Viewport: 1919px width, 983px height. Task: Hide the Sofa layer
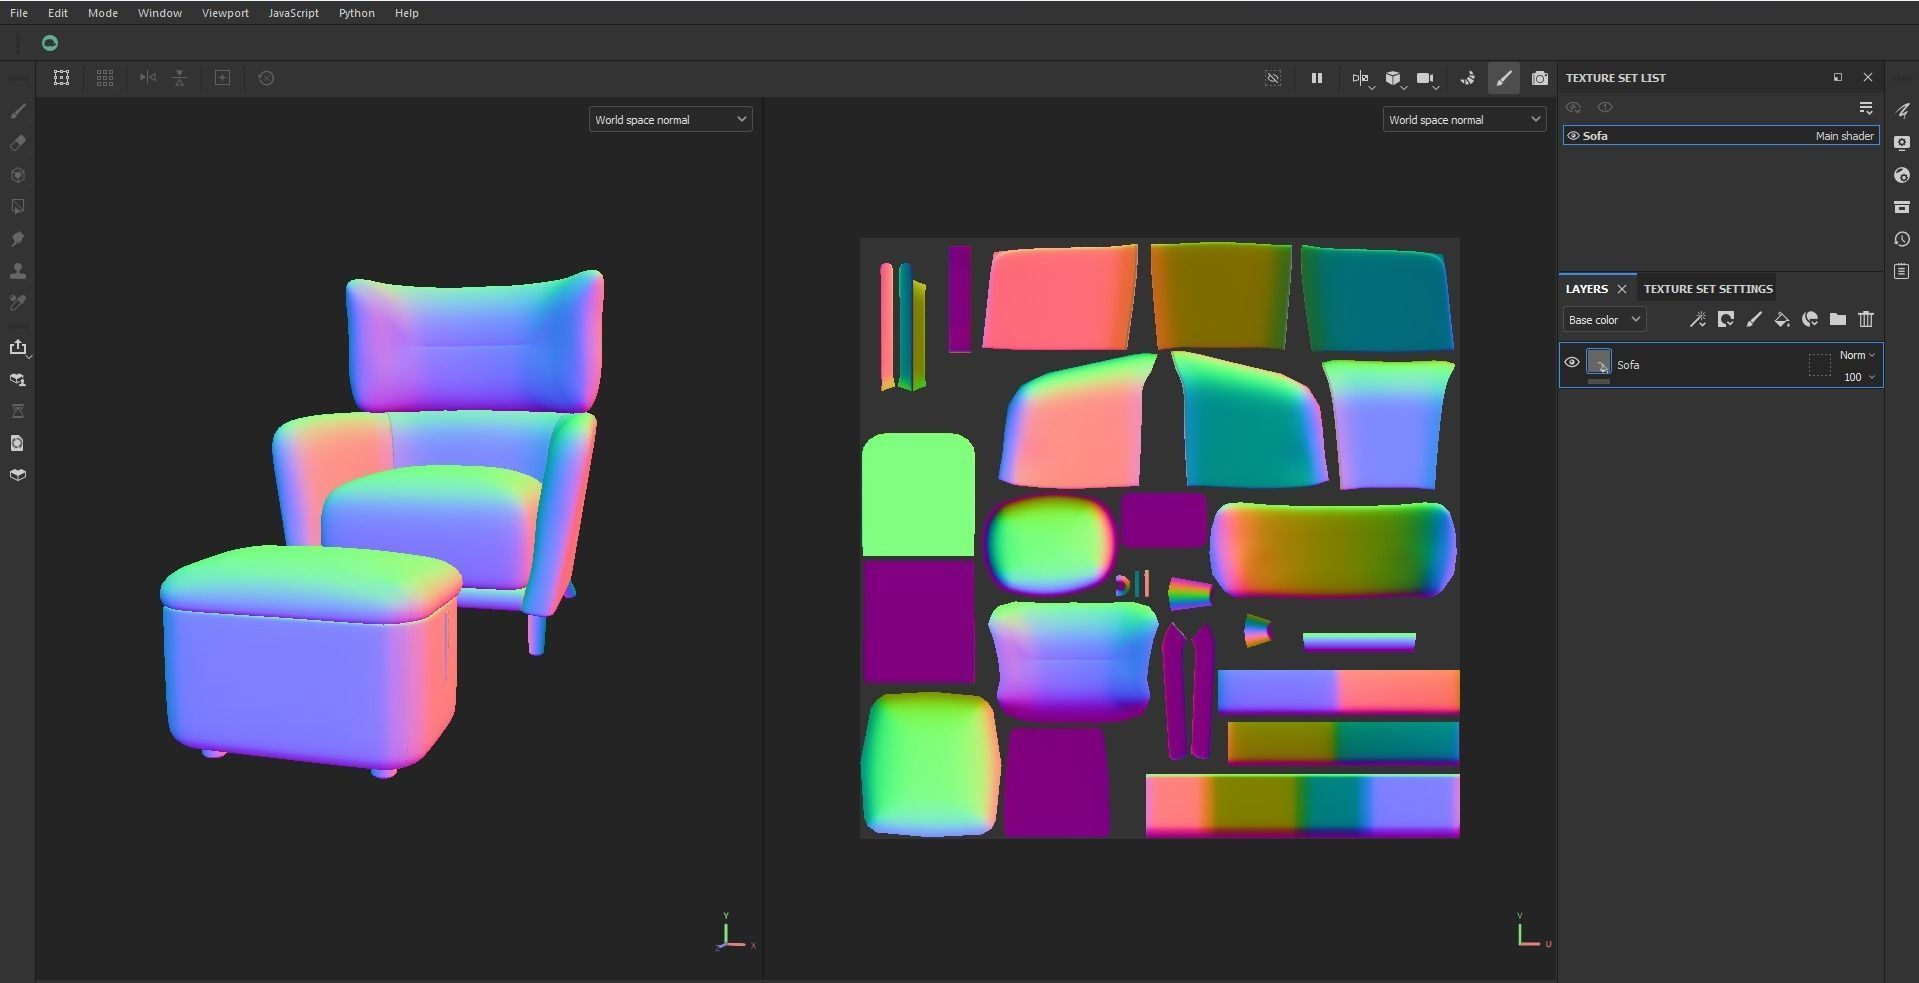(x=1572, y=363)
